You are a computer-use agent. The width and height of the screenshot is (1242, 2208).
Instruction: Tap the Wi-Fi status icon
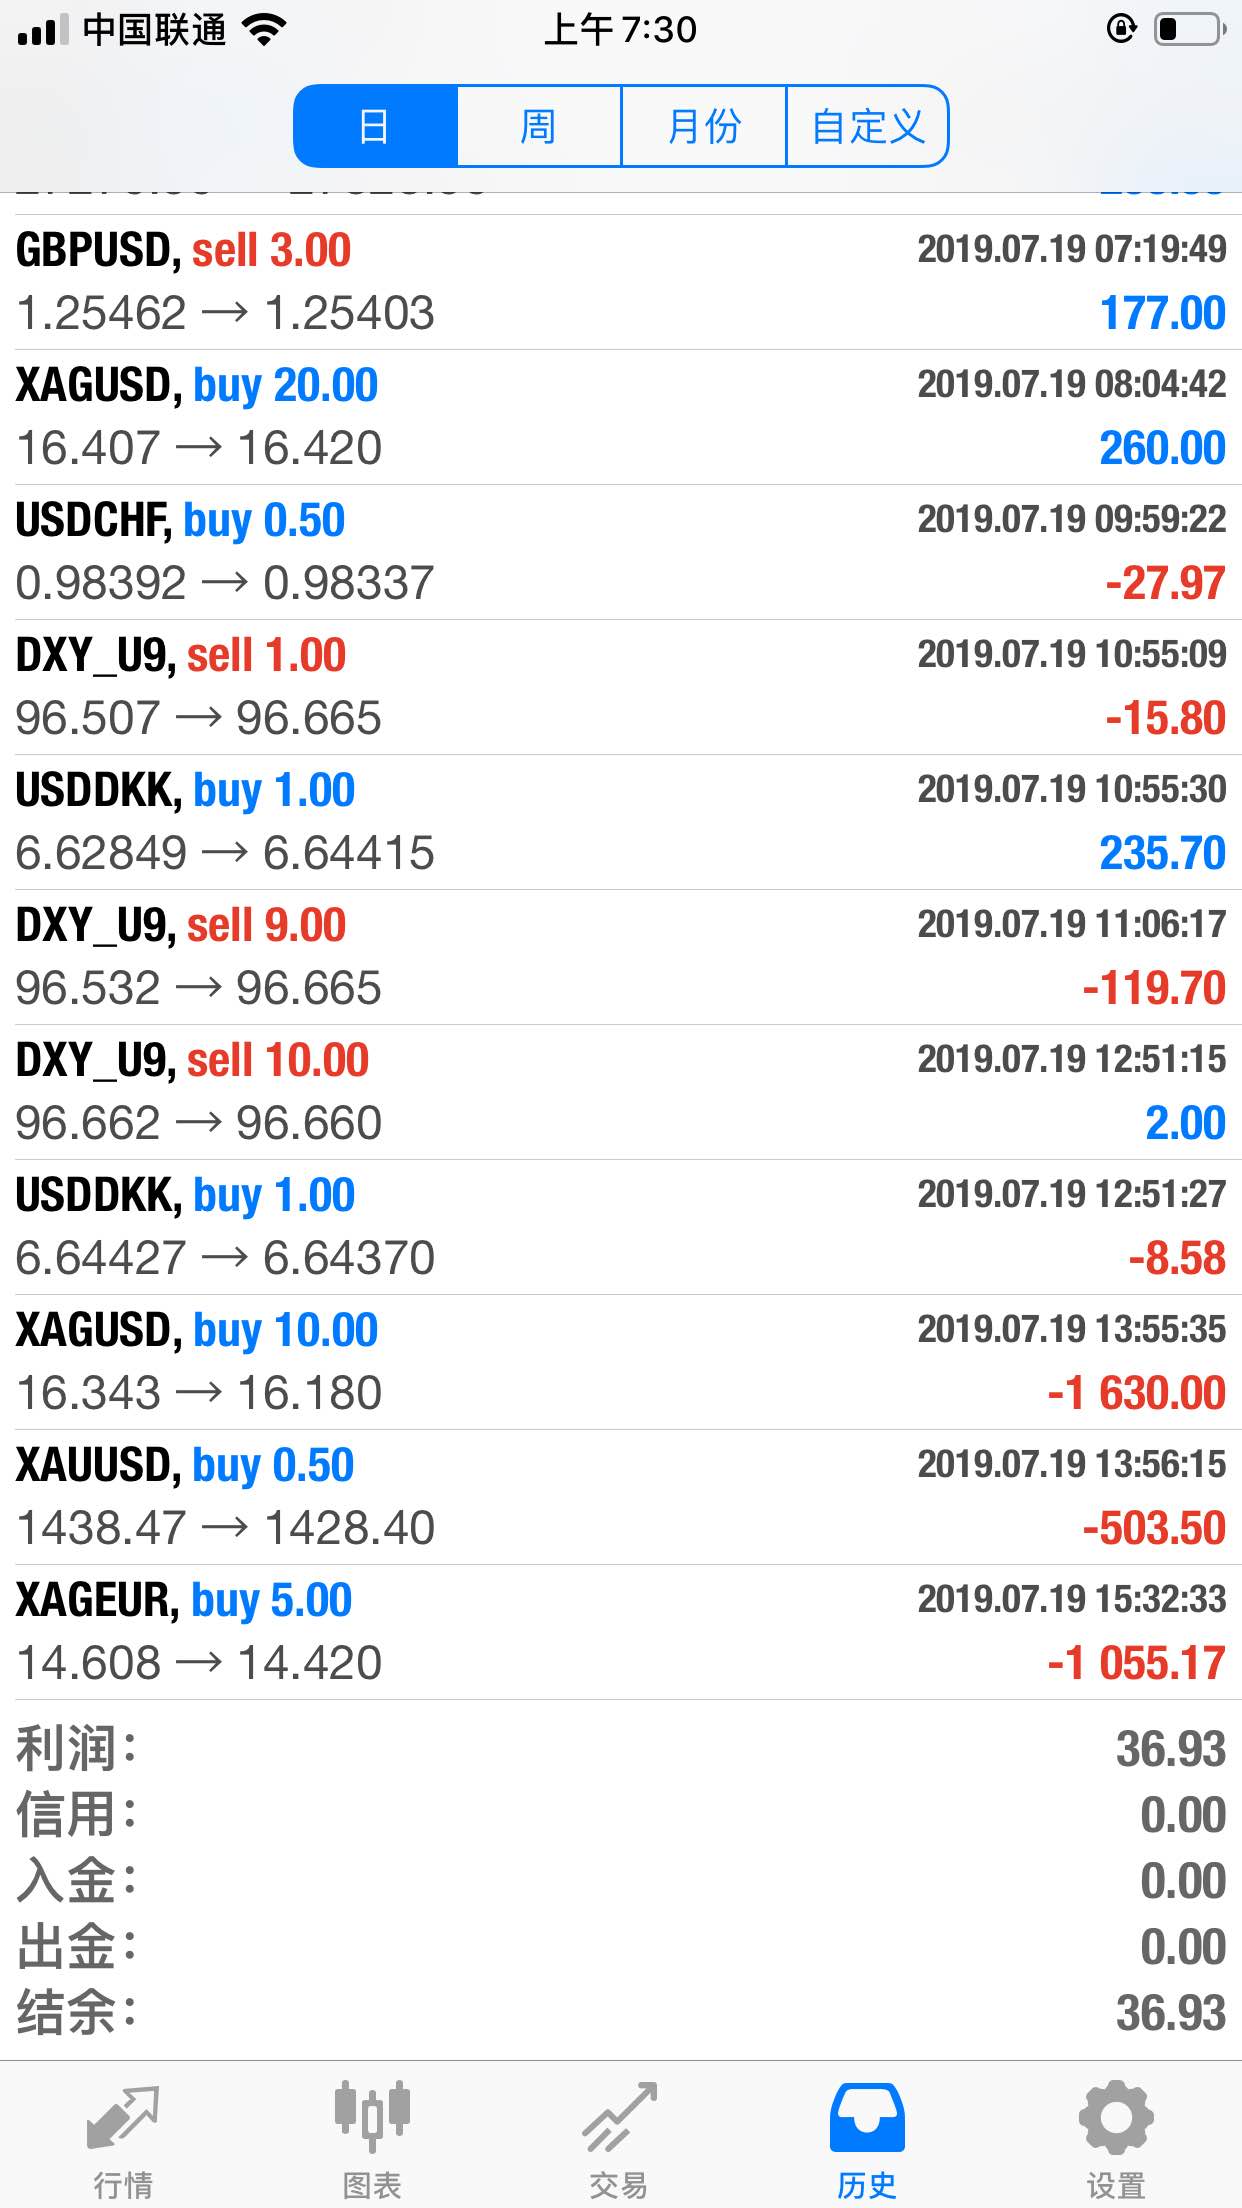(265, 30)
